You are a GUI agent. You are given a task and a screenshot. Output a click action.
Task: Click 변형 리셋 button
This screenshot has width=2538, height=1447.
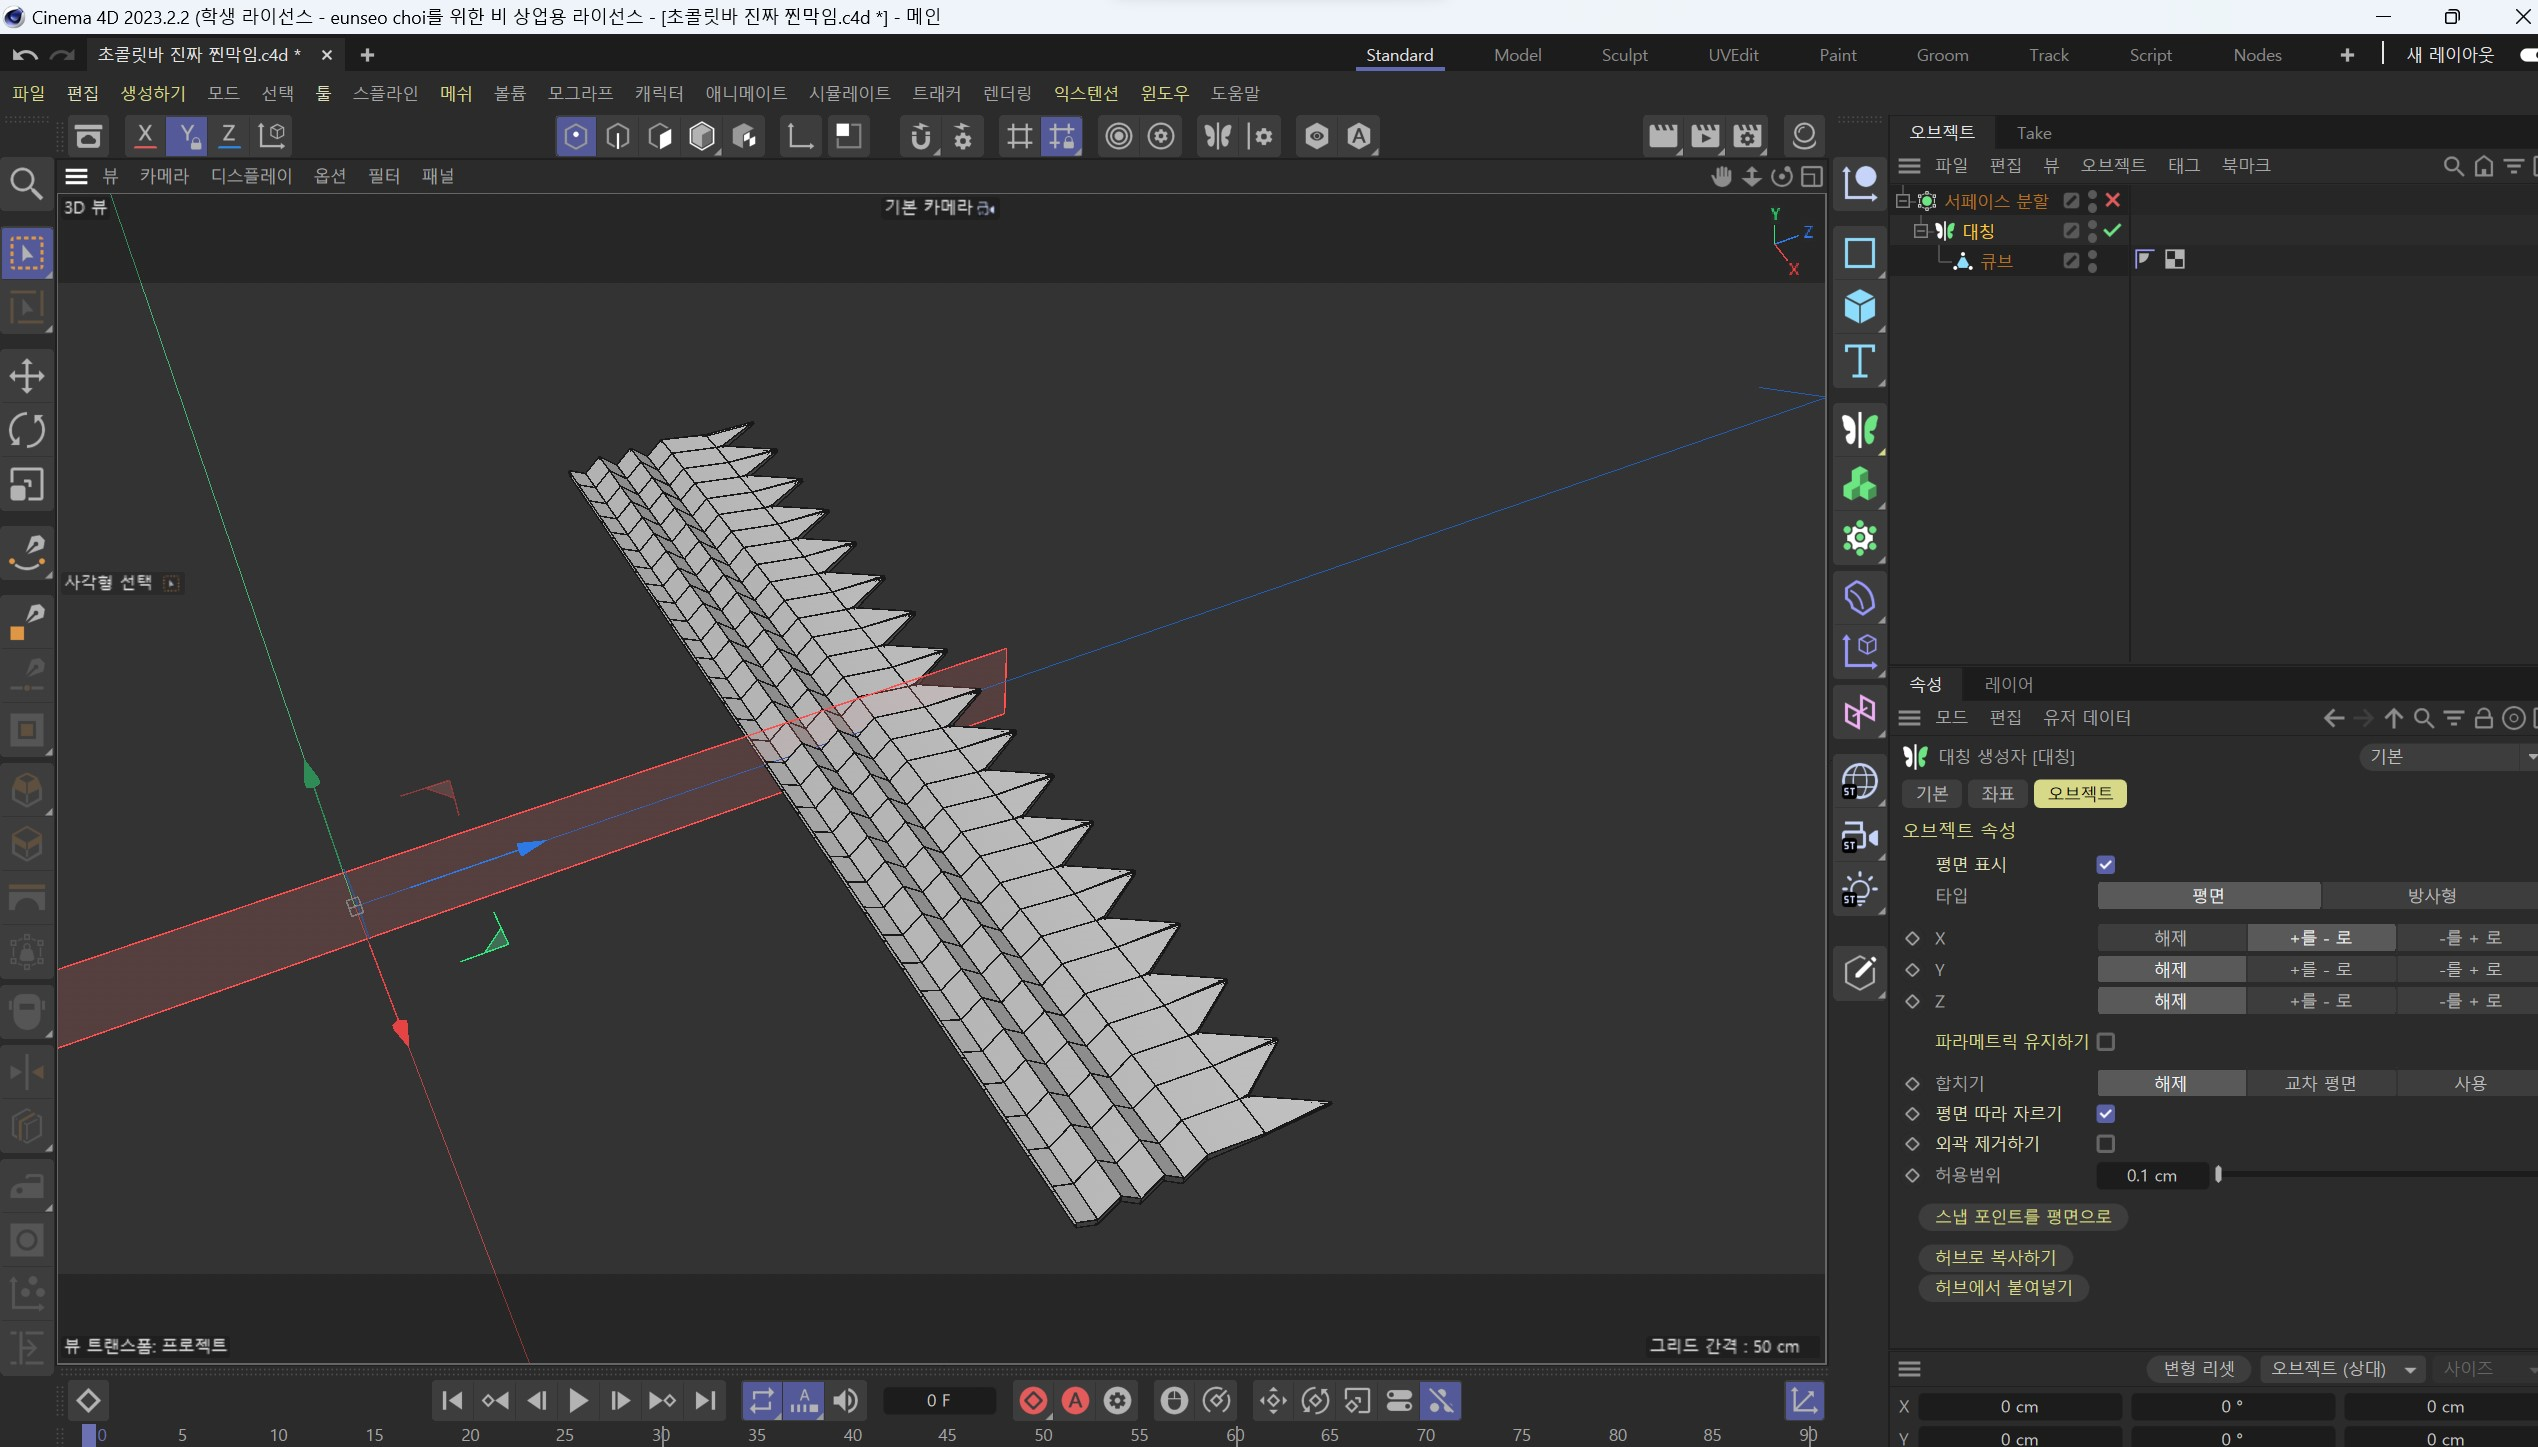point(2198,1369)
